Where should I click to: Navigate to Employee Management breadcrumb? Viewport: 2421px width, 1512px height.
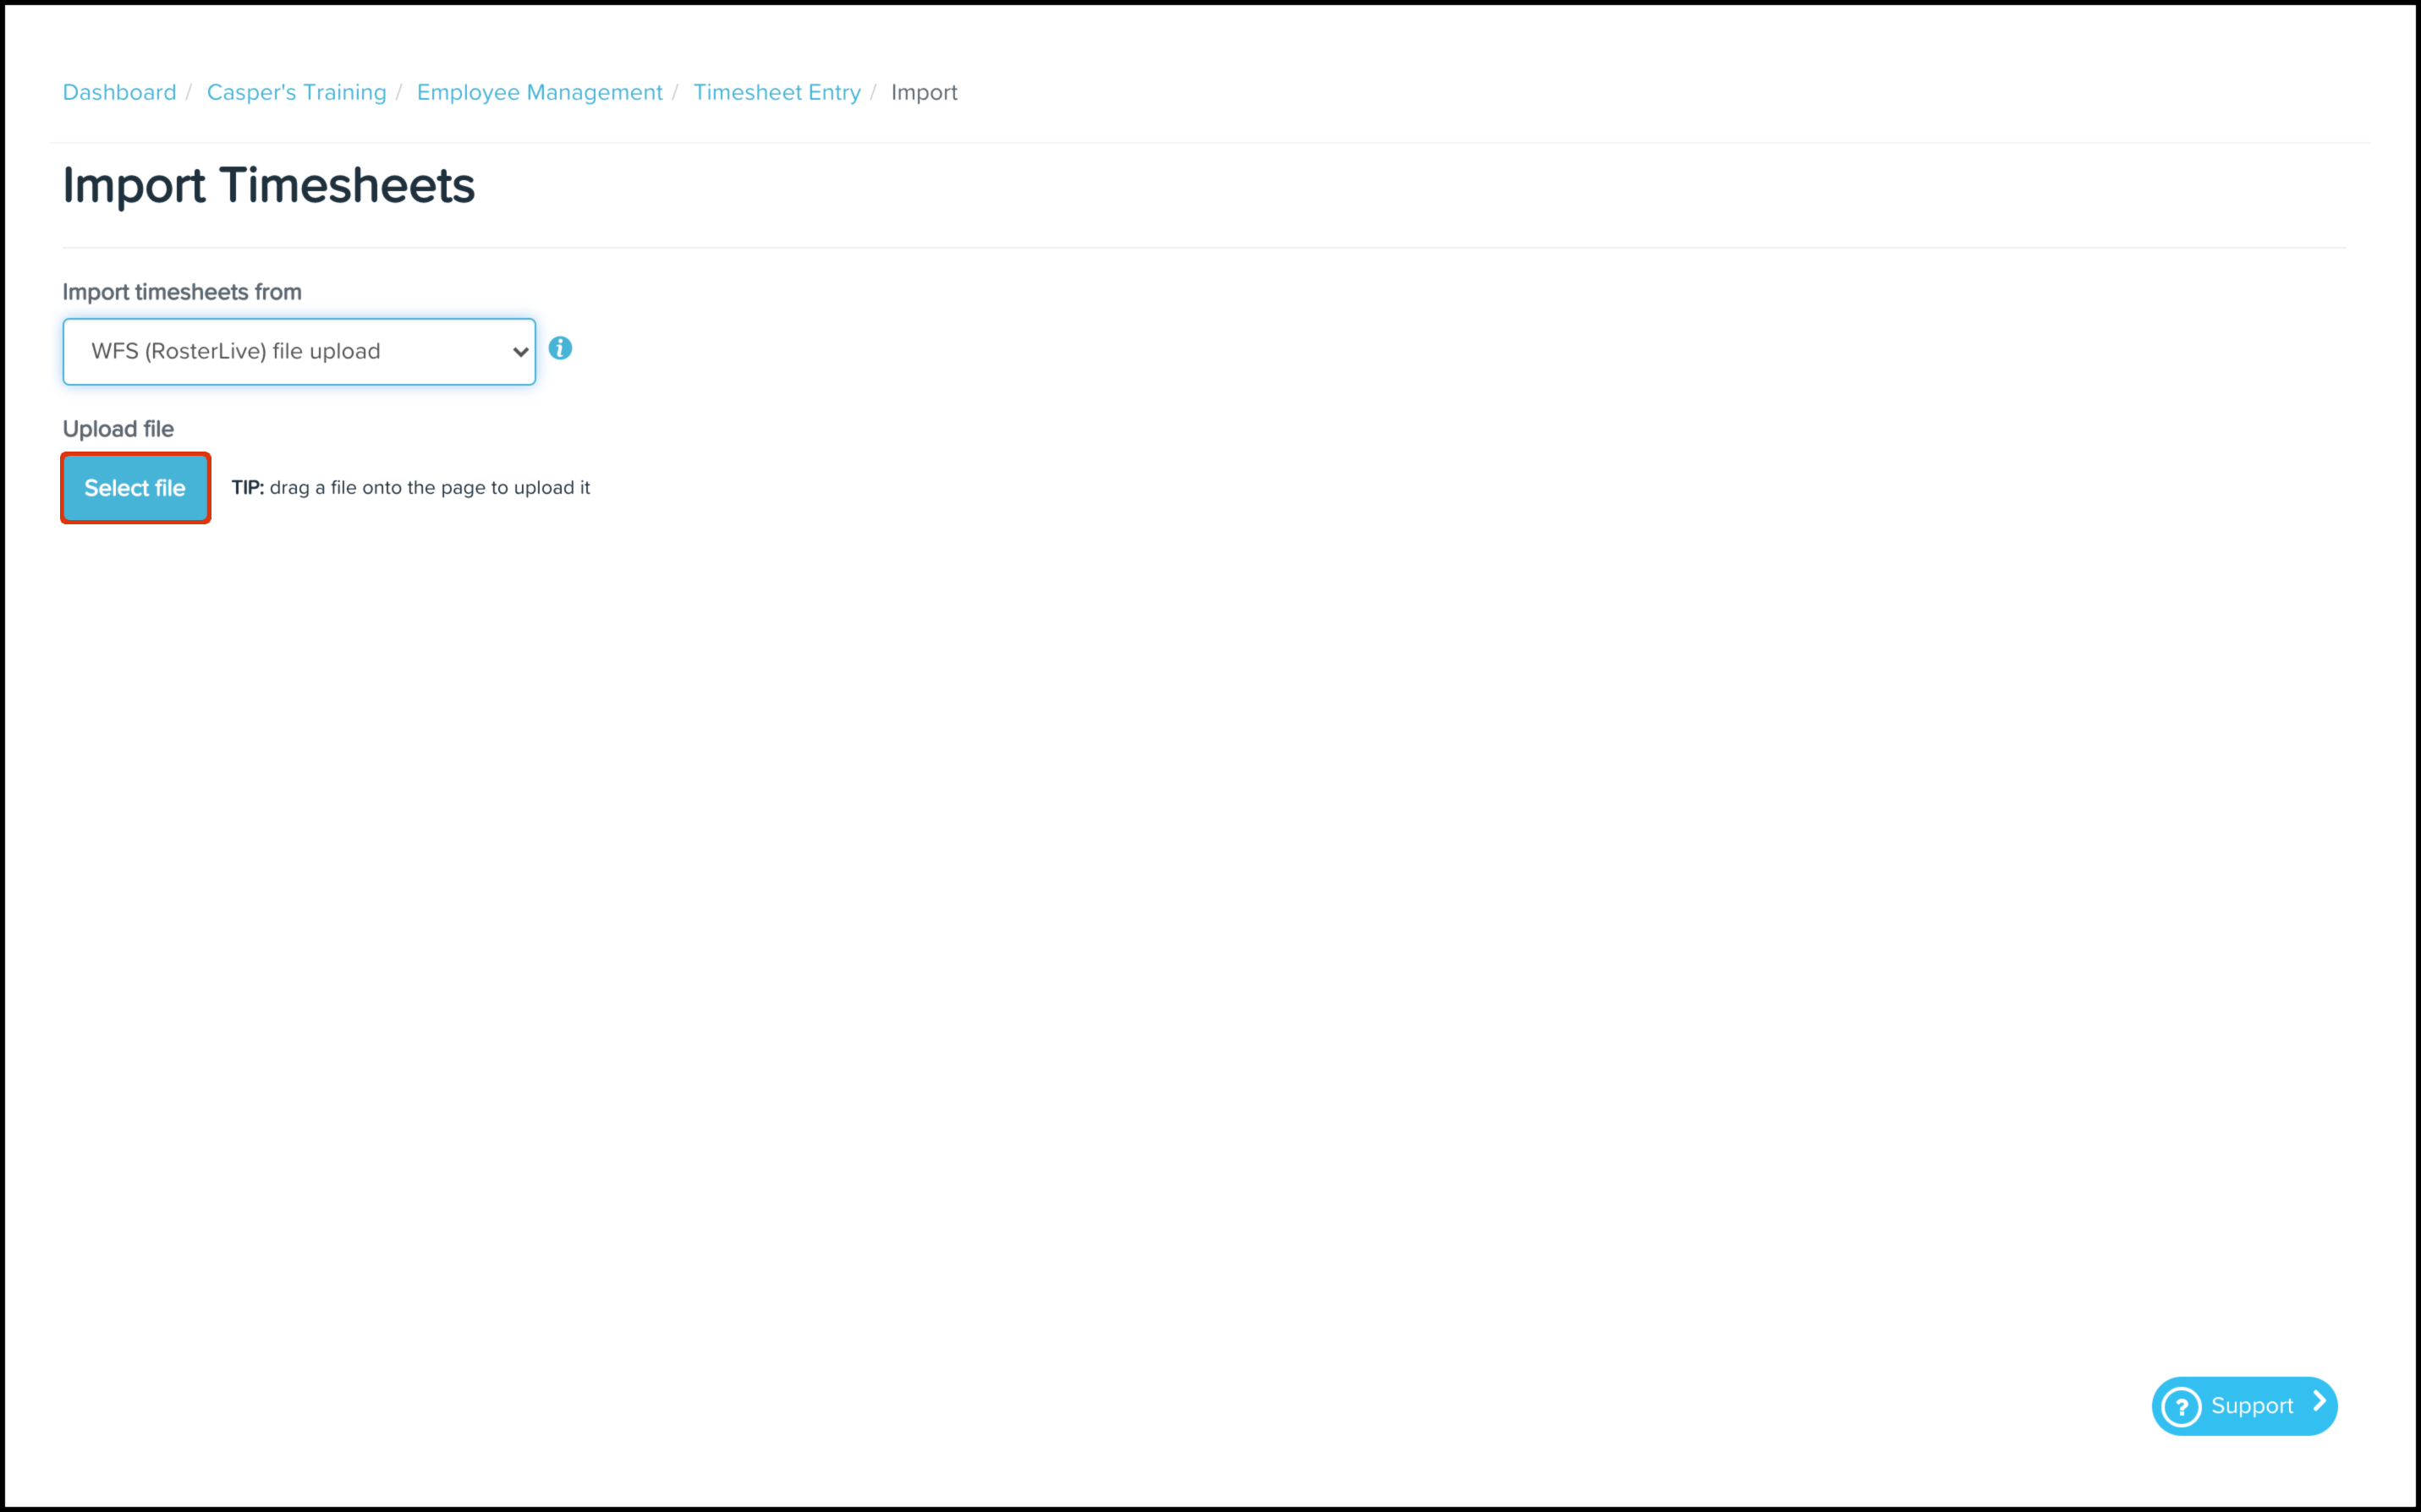pos(539,92)
